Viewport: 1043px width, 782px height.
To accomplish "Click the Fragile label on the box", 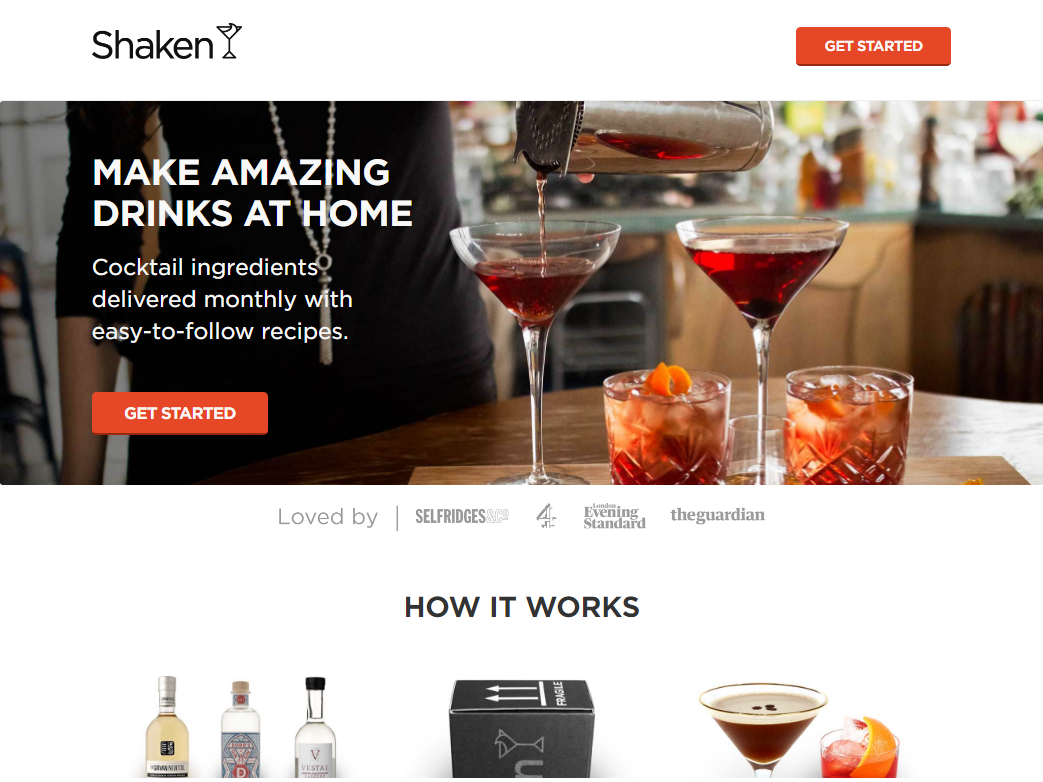I will (559, 692).
